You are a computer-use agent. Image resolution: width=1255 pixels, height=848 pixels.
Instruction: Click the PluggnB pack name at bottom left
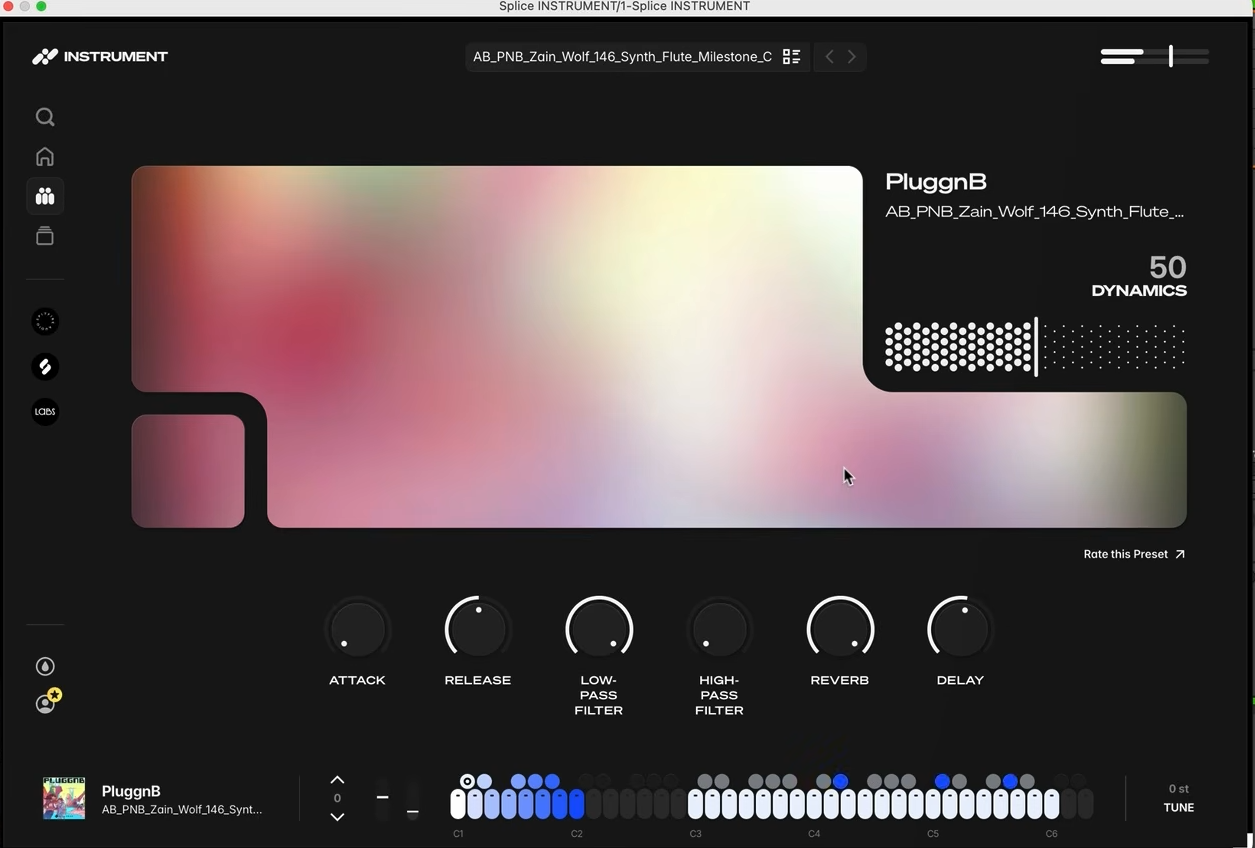point(131,791)
